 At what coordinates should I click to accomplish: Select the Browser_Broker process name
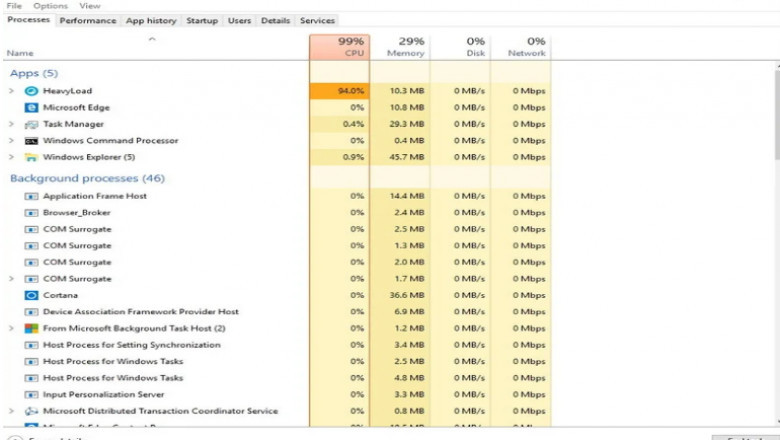click(x=77, y=213)
